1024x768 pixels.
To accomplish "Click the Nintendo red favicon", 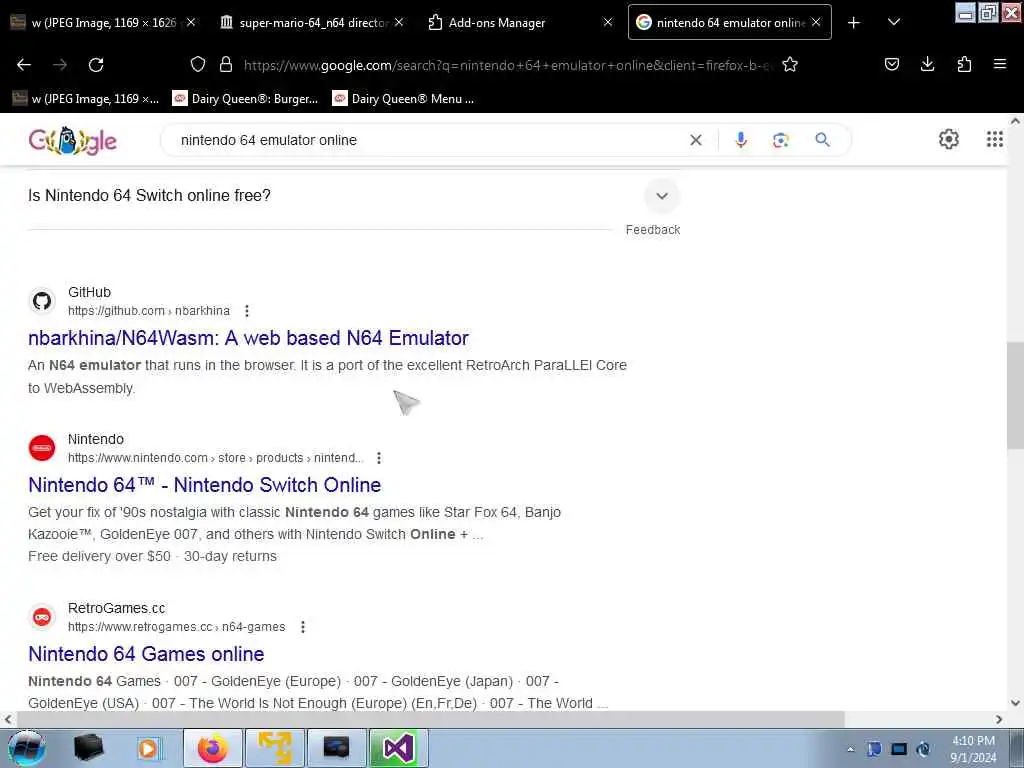I will point(42,448).
